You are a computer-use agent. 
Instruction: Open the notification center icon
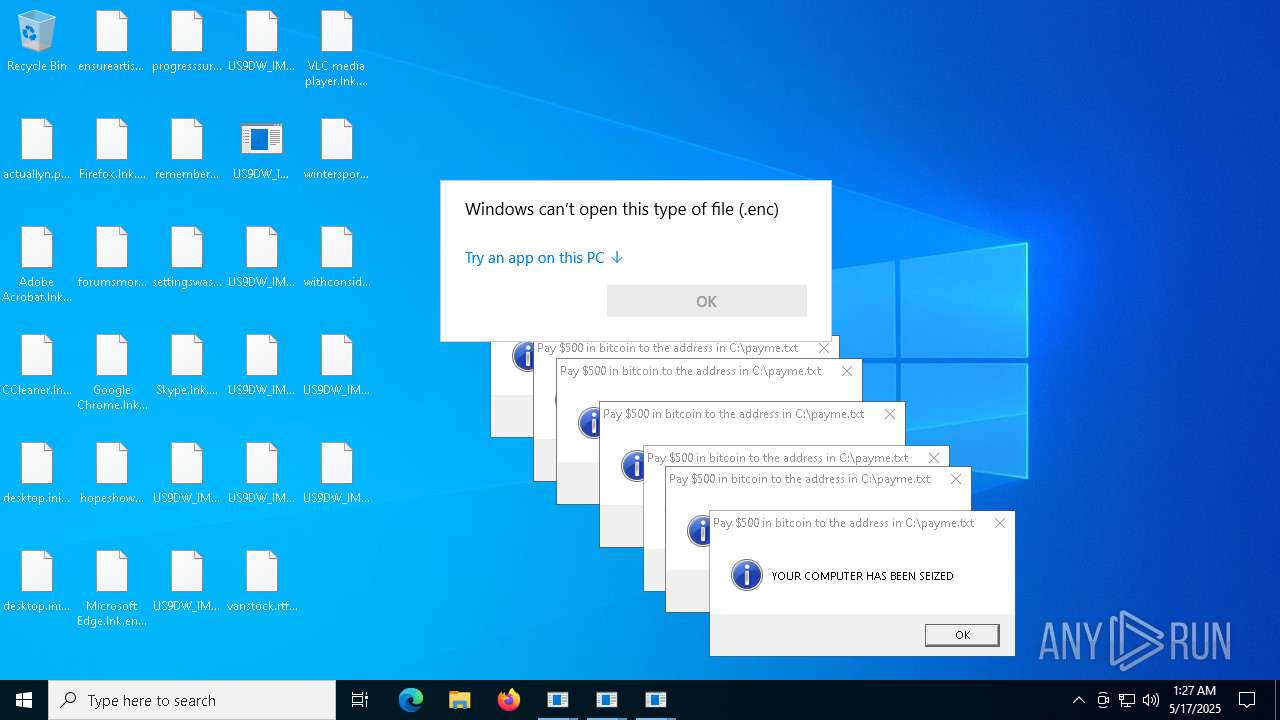tap(1247, 700)
